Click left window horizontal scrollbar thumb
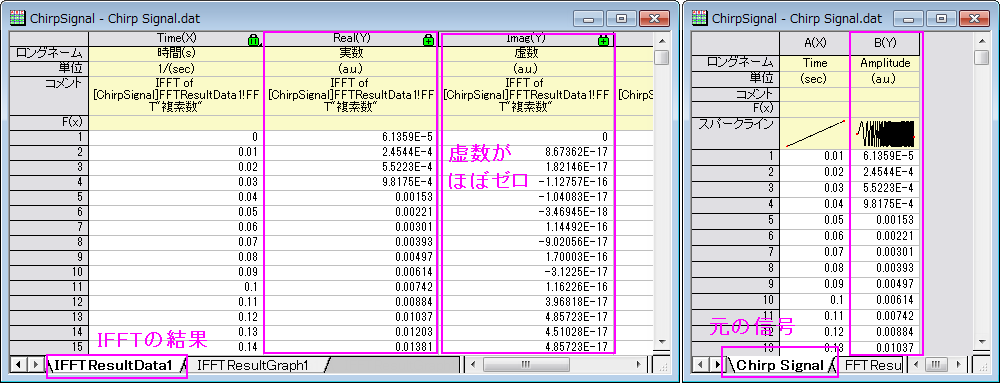Viewport: 1000px width, 383px height. (526, 365)
